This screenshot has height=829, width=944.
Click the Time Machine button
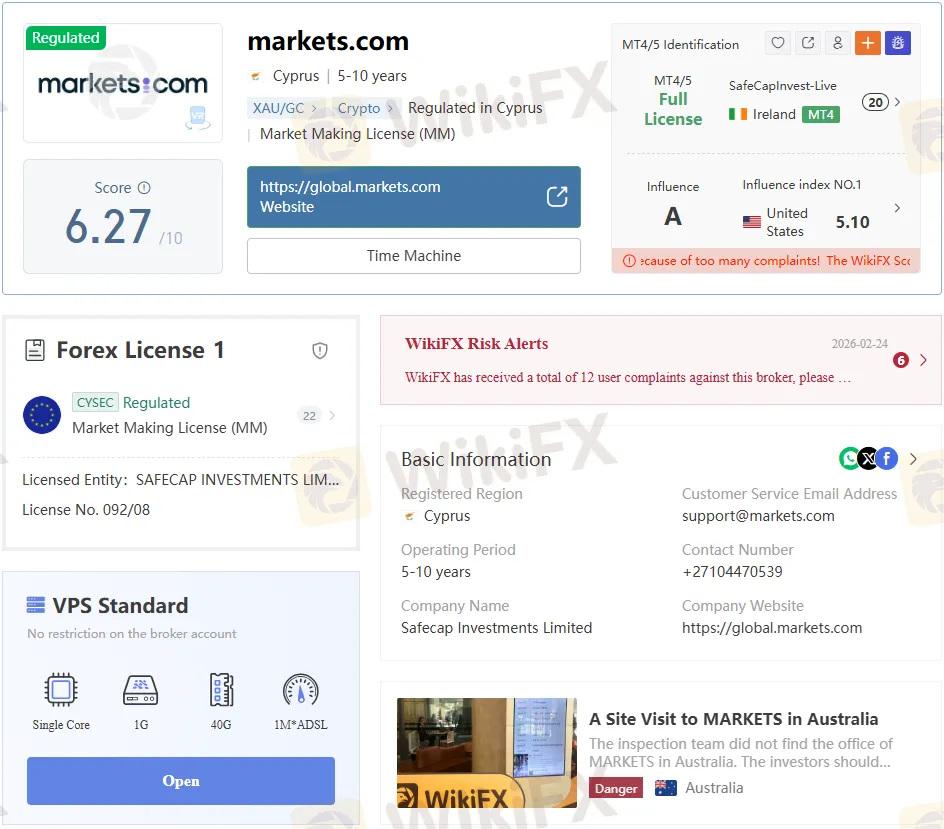[413, 256]
